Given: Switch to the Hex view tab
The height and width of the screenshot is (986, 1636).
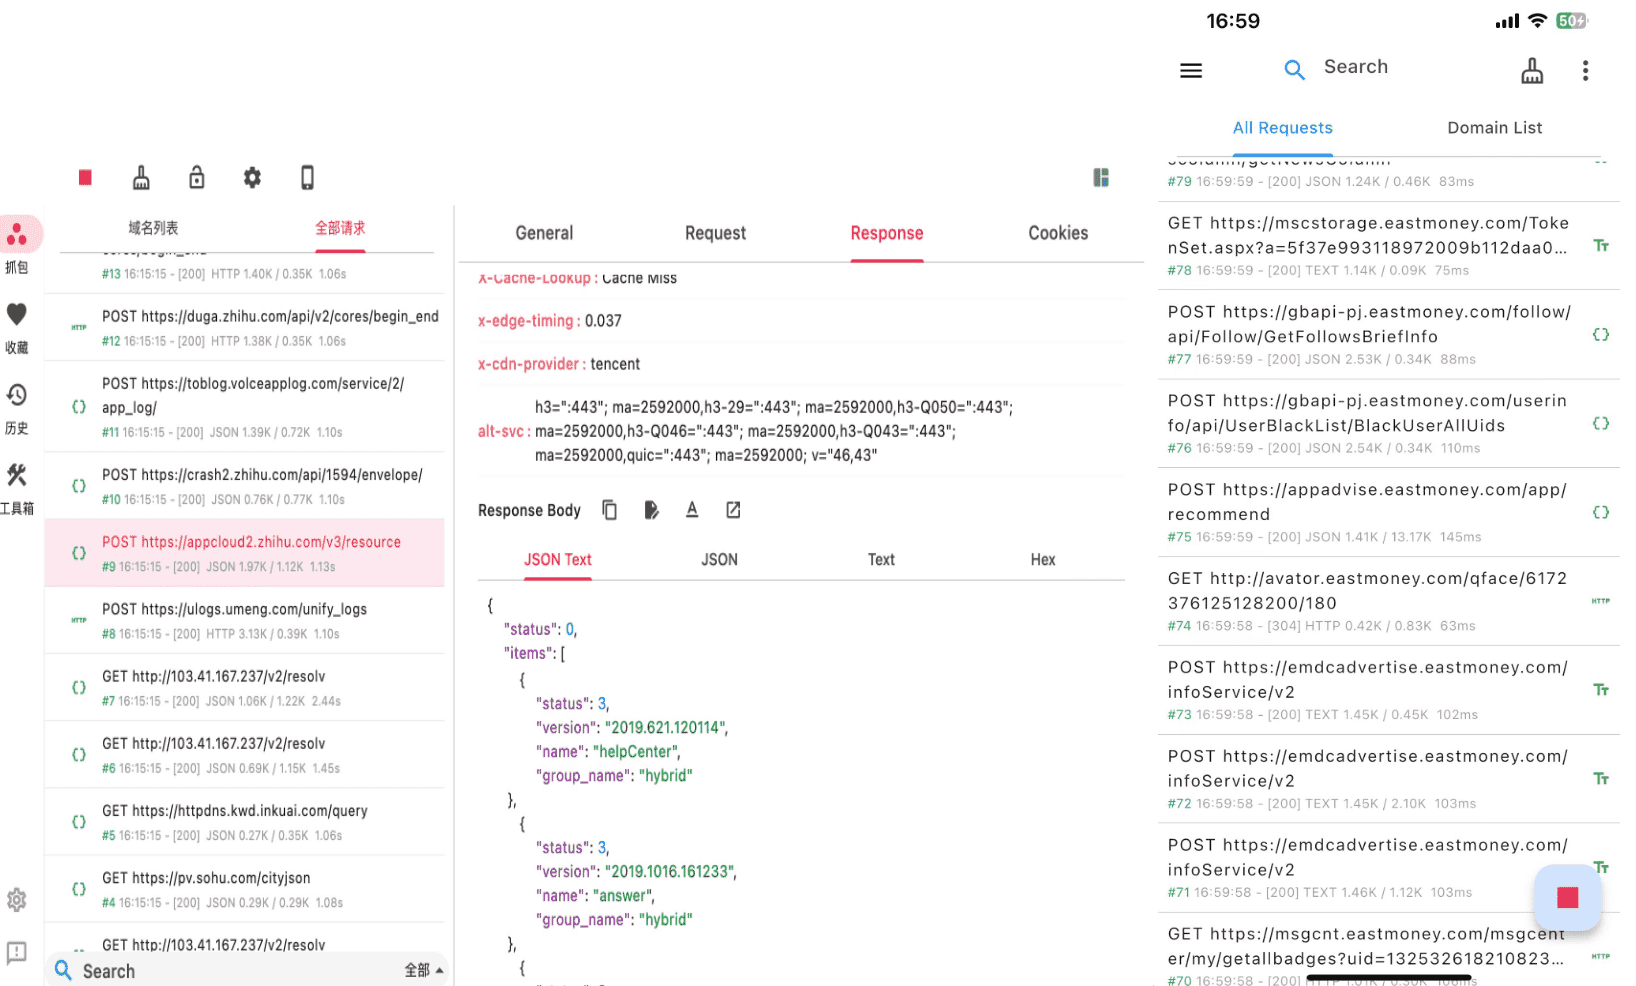Looking at the screenshot, I should pos(1043,560).
